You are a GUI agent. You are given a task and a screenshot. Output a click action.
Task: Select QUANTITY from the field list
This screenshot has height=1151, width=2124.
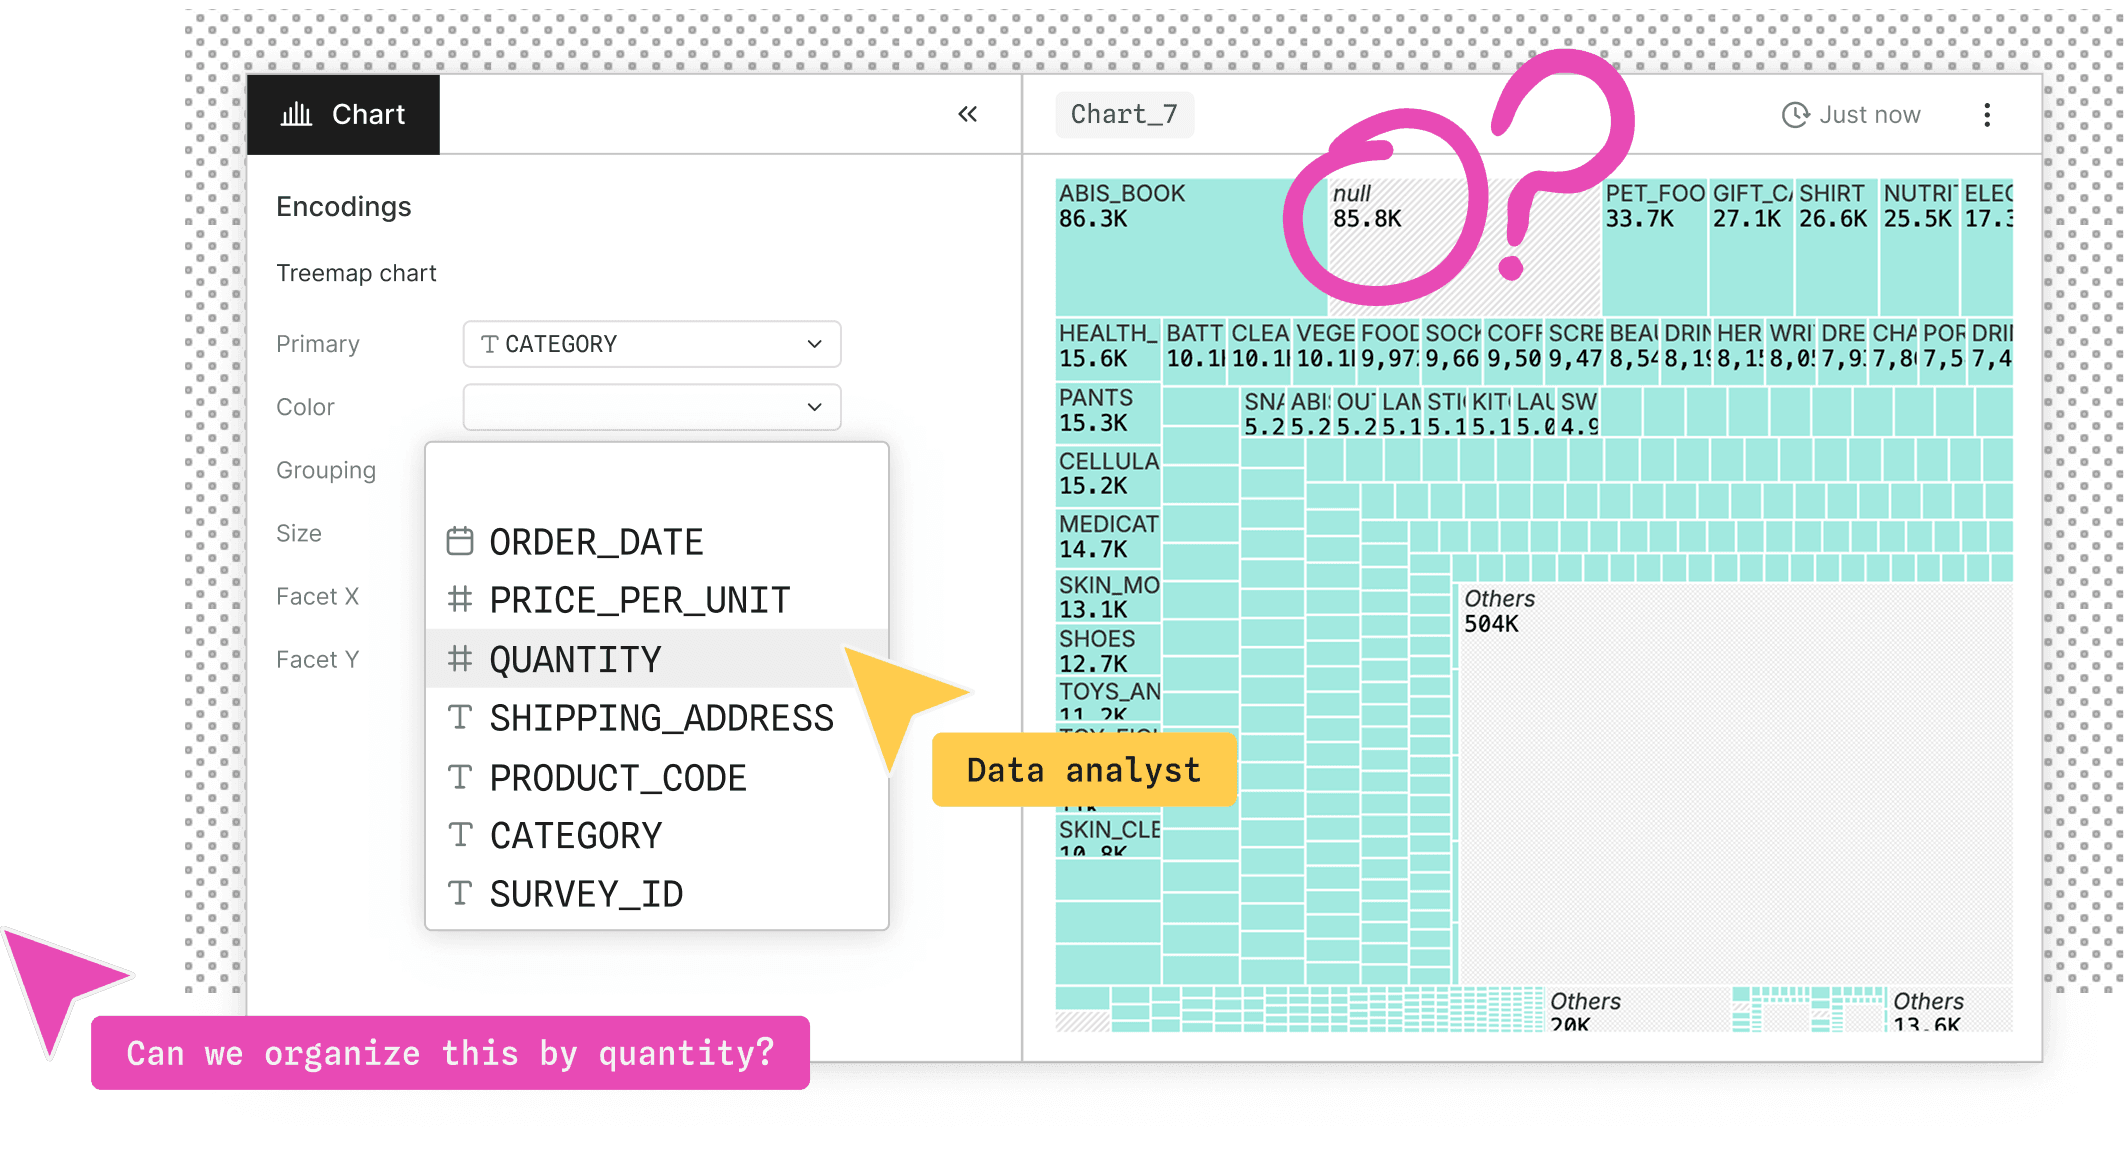575,659
